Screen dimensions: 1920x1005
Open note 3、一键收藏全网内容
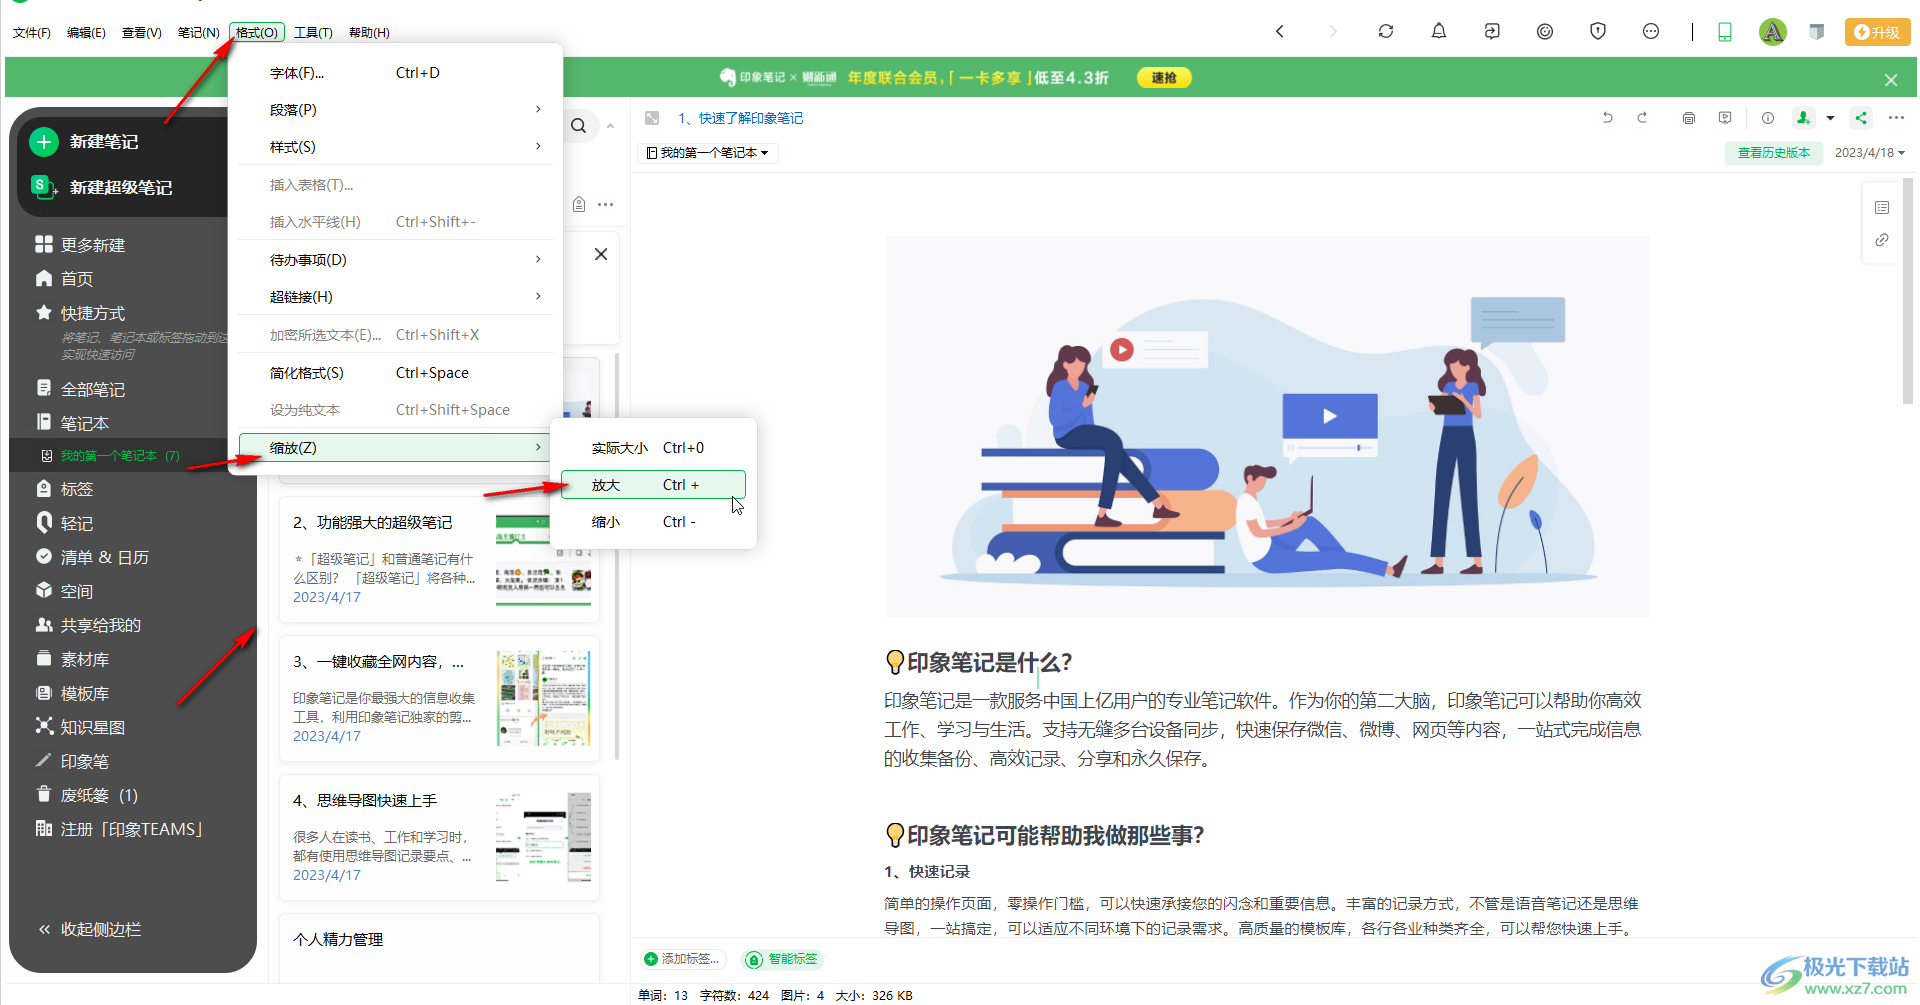[x=439, y=698]
